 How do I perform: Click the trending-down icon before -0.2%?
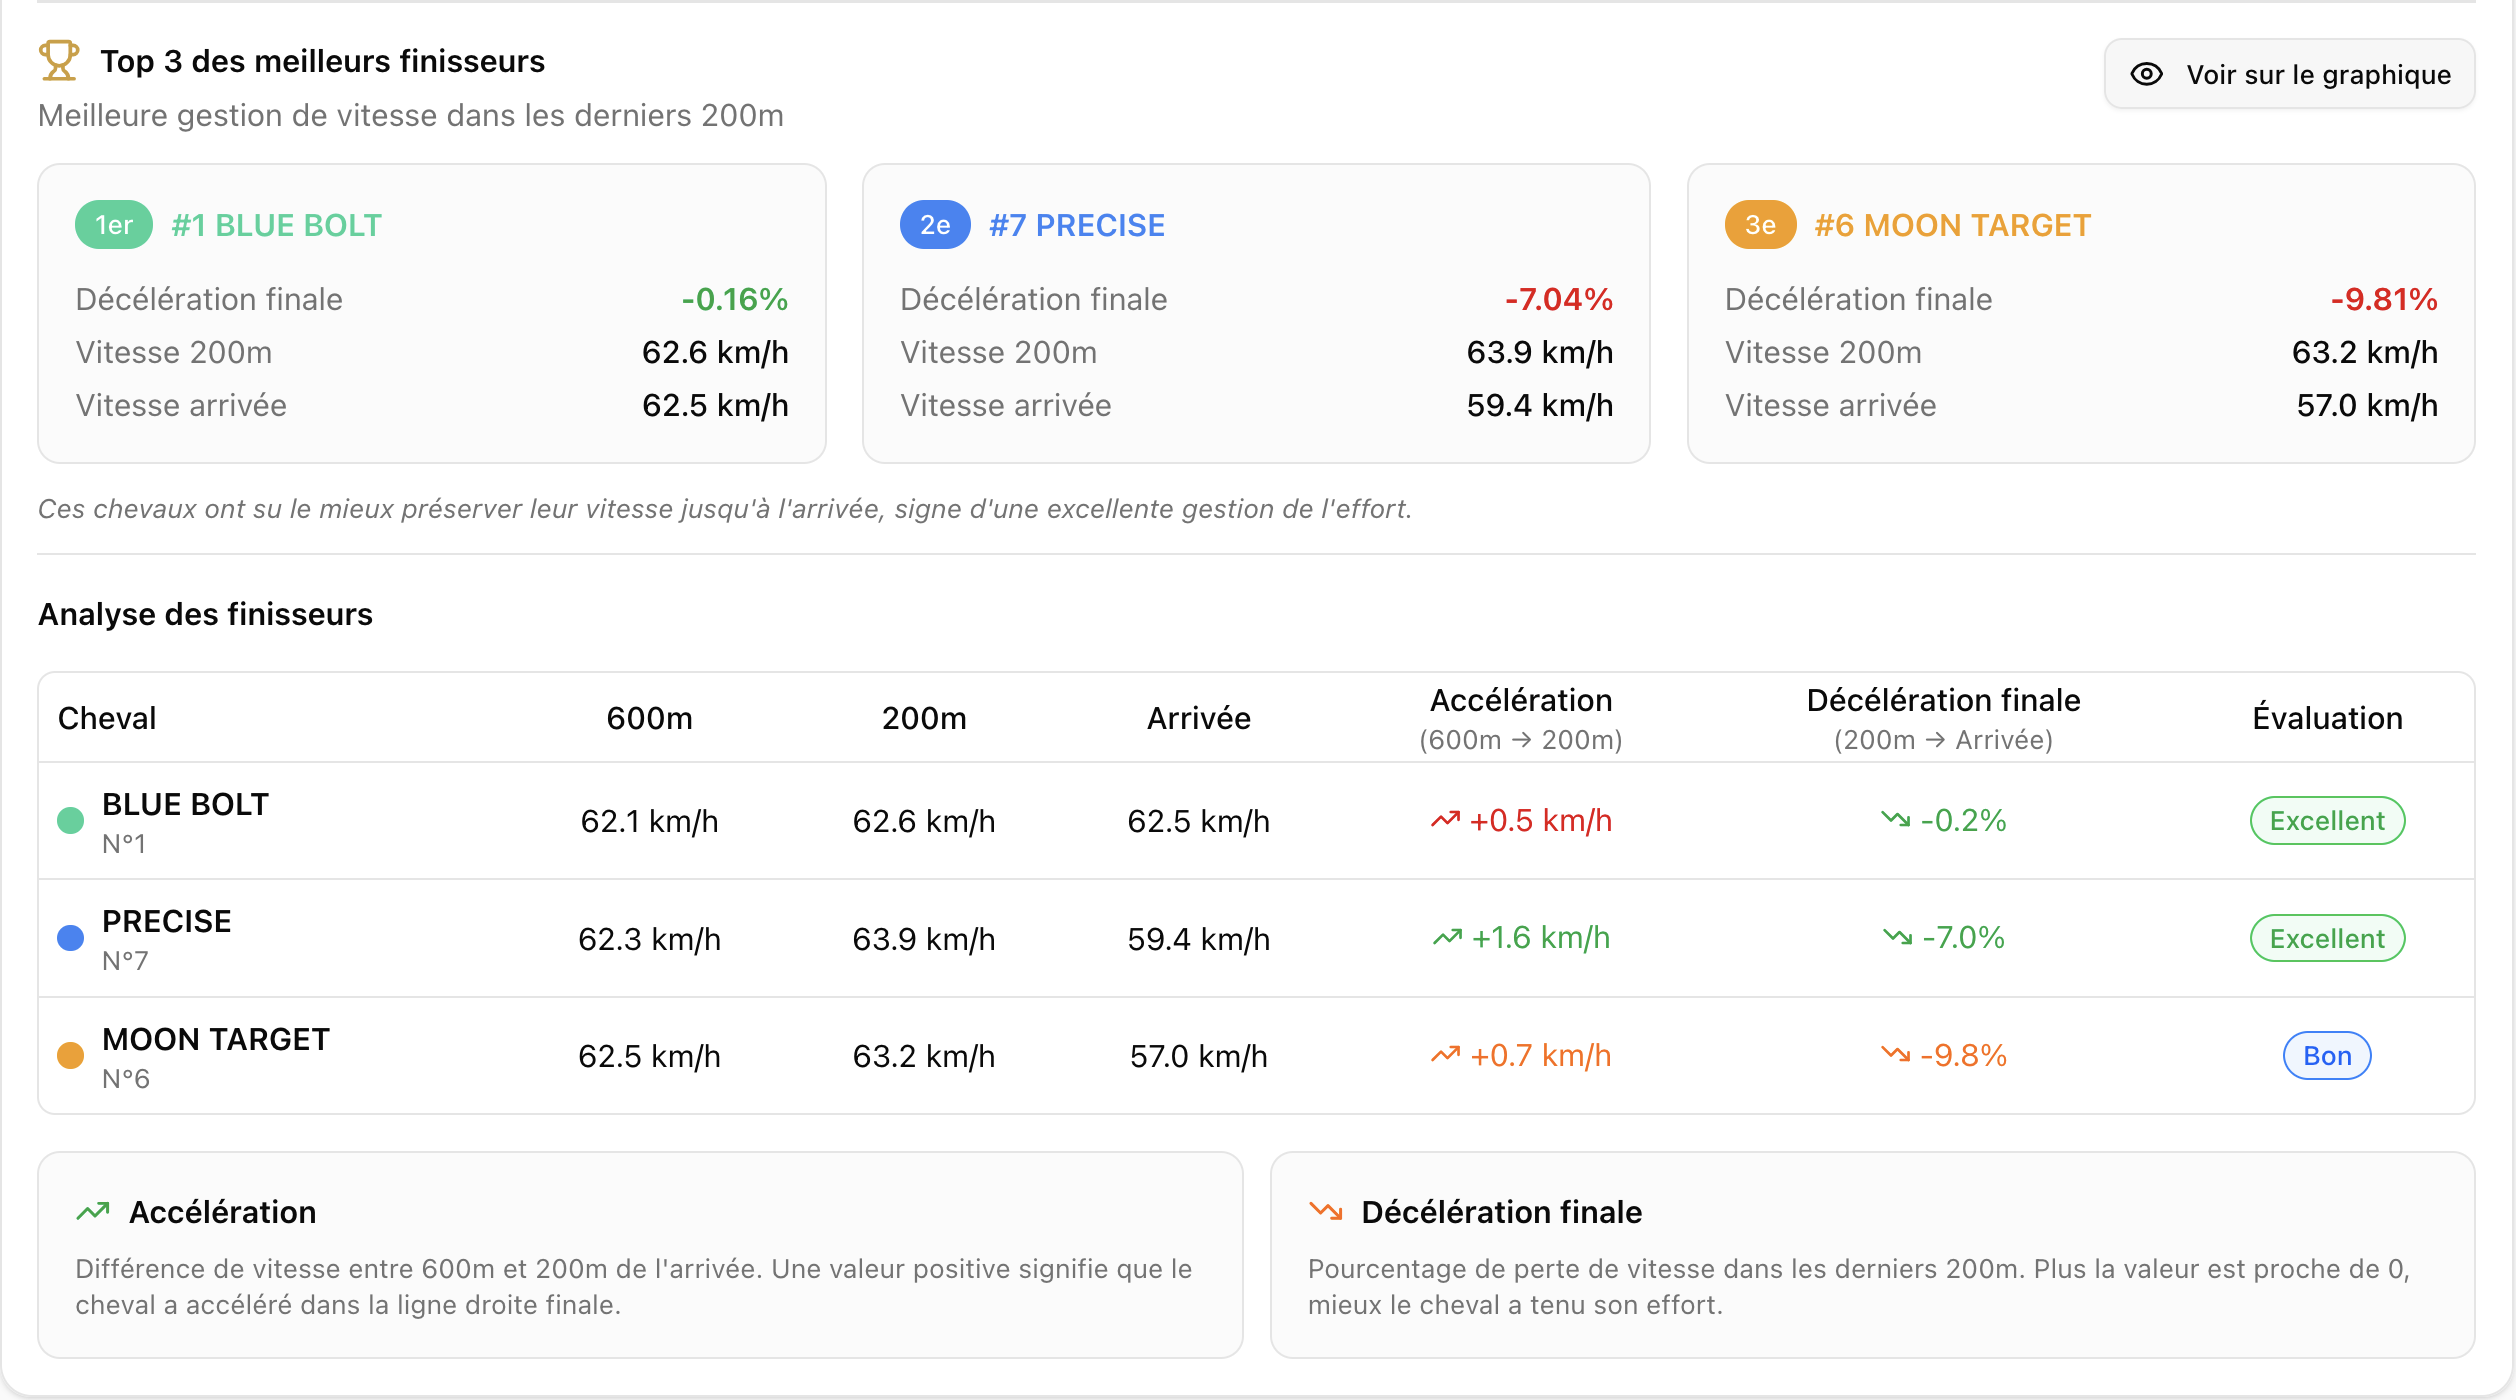[1895, 821]
